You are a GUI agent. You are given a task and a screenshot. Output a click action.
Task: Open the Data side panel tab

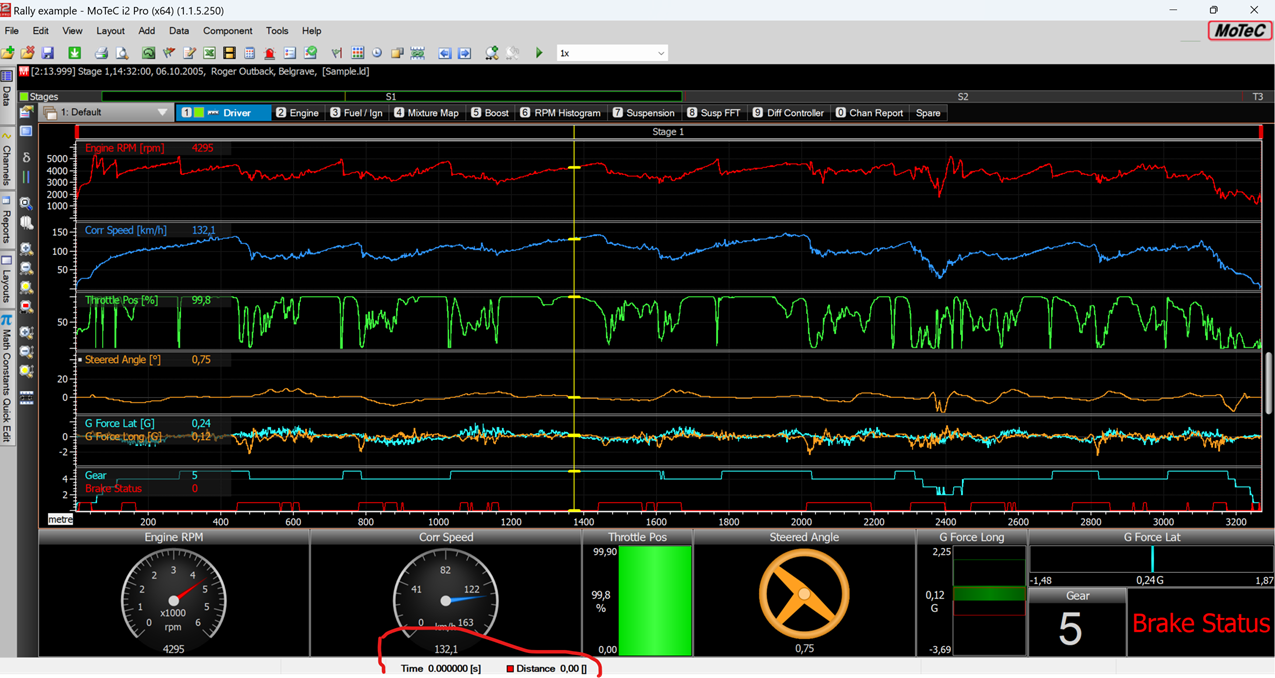click(6, 96)
